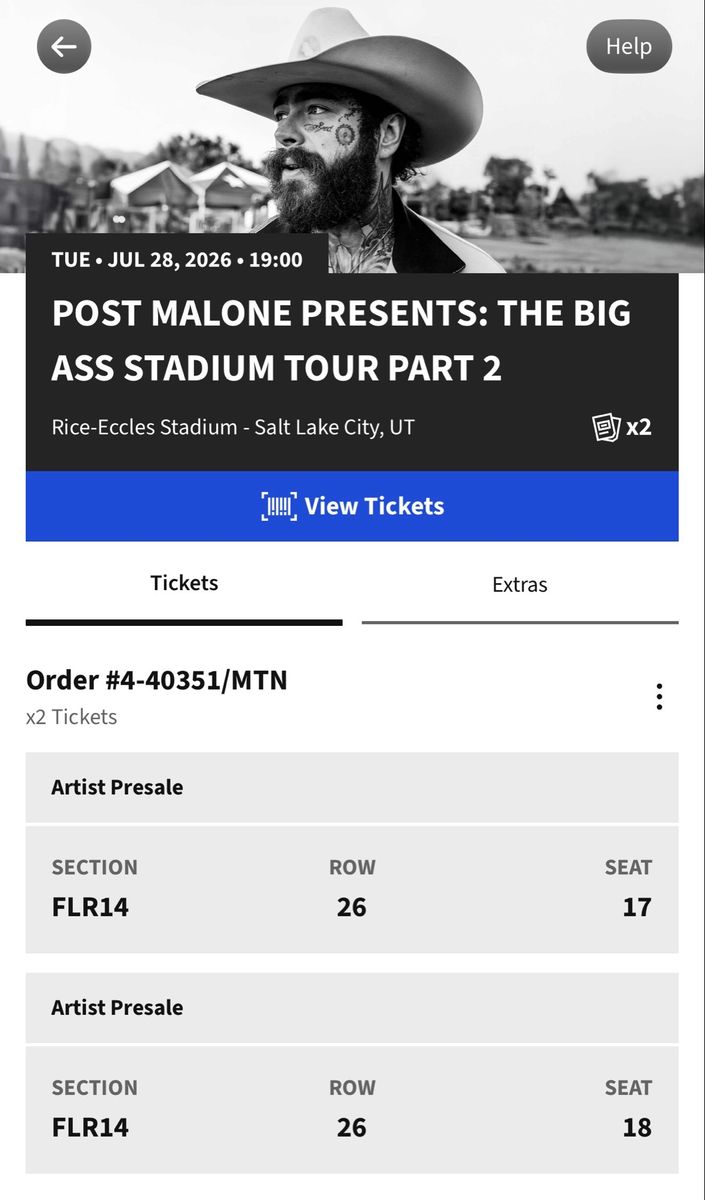This screenshot has height=1200, width=705.
Task: Tap the first Artist Presale header
Action: point(352,787)
